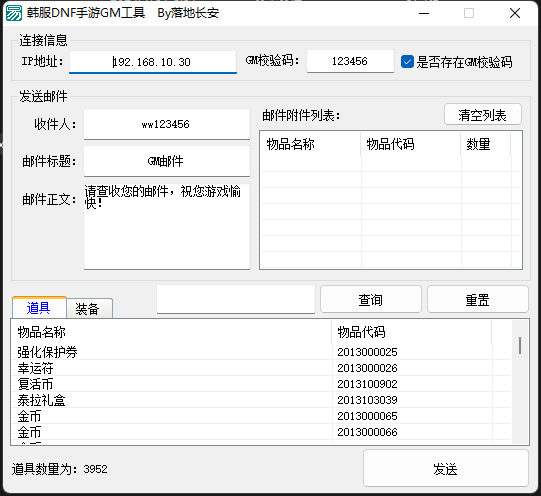Close the GM tool window
541x496 pixels.
click(515, 13)
